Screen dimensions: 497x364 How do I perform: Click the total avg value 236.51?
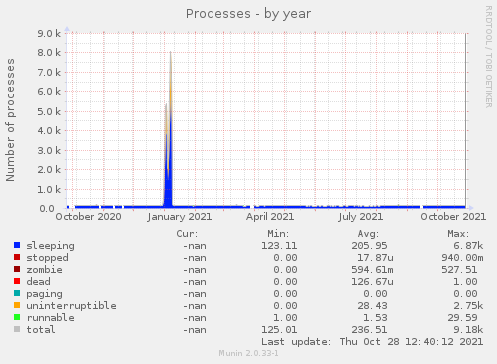tap(369, 330)
